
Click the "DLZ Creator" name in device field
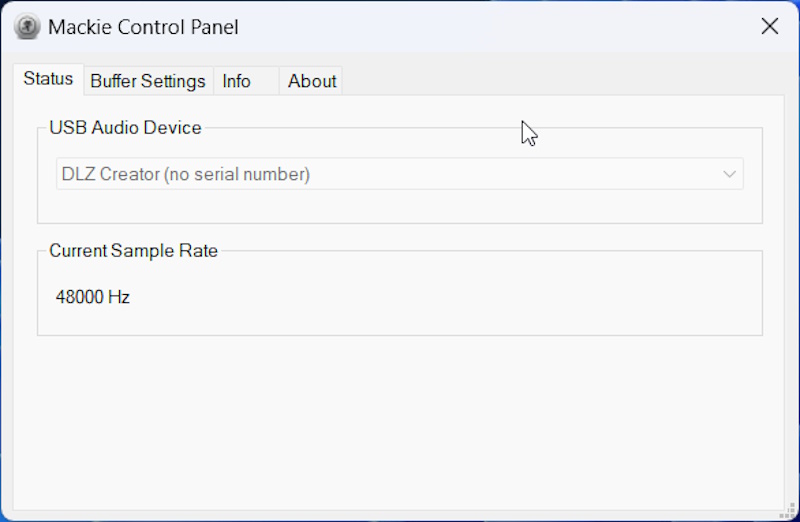coord(111,175)
